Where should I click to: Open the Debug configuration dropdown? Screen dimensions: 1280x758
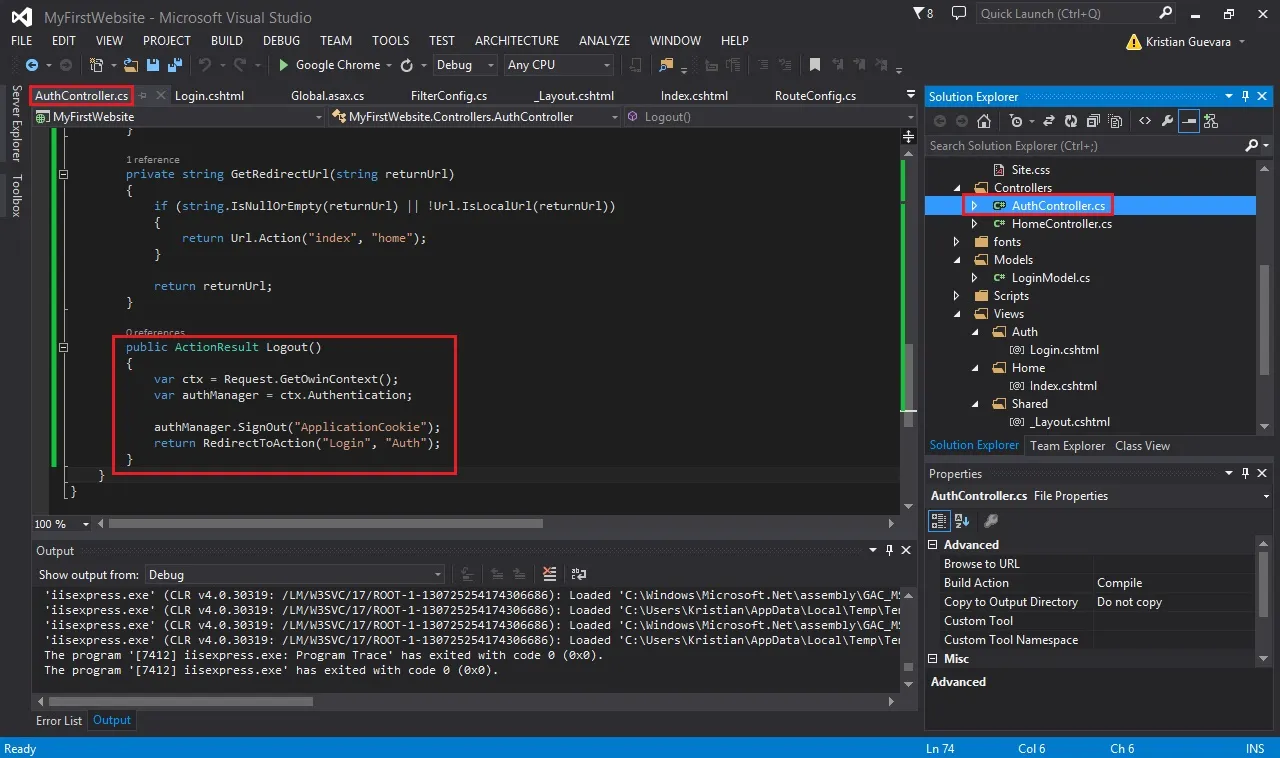465,65
